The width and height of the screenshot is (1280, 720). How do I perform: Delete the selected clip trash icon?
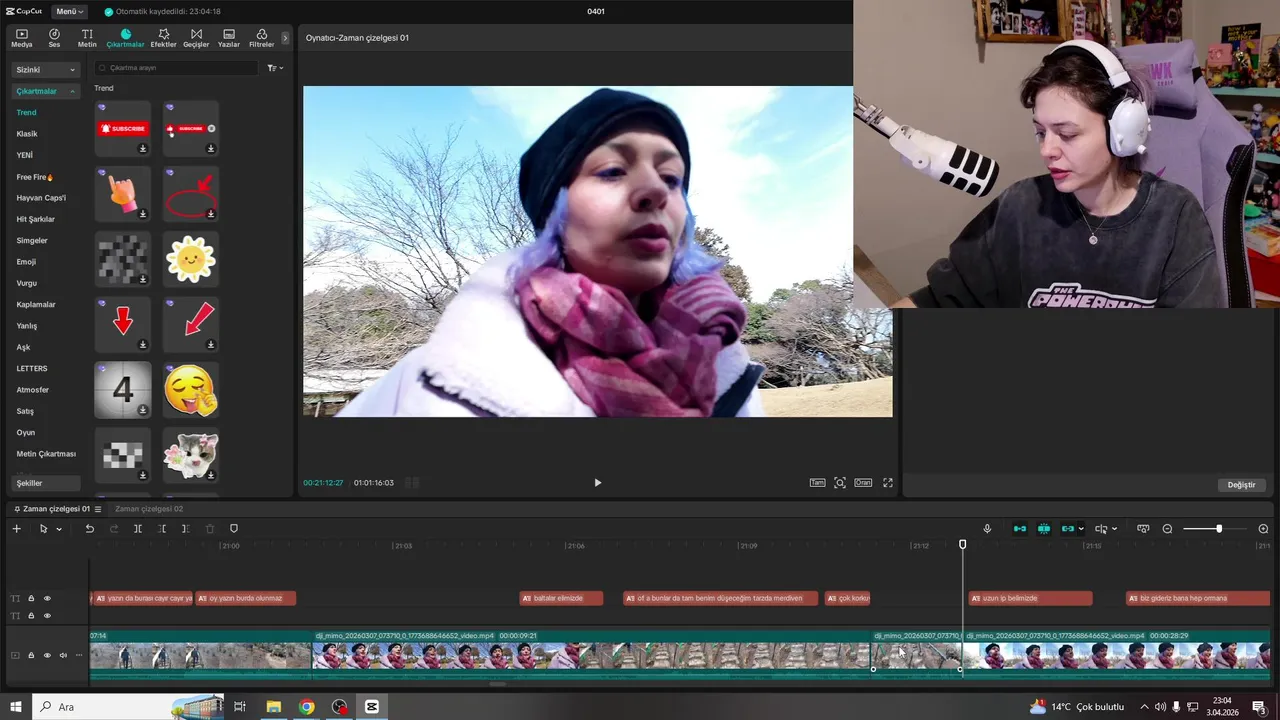coord(210,529)
